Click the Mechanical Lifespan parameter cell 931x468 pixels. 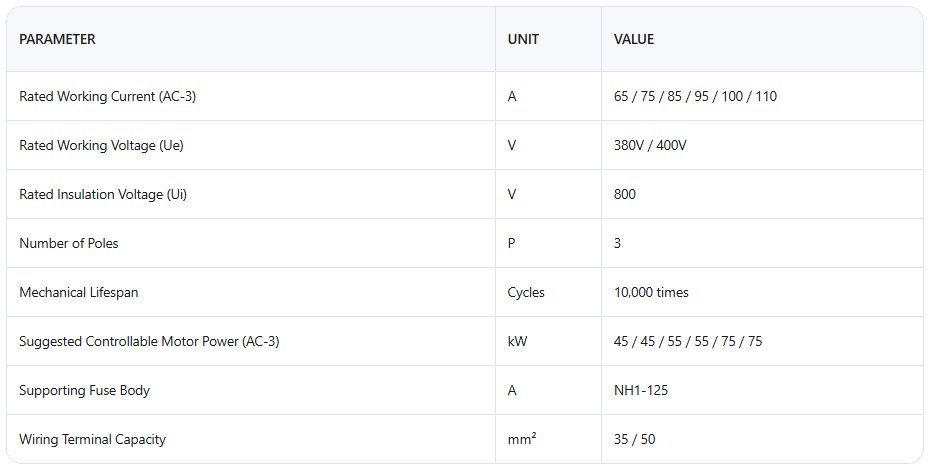(78, 292)
